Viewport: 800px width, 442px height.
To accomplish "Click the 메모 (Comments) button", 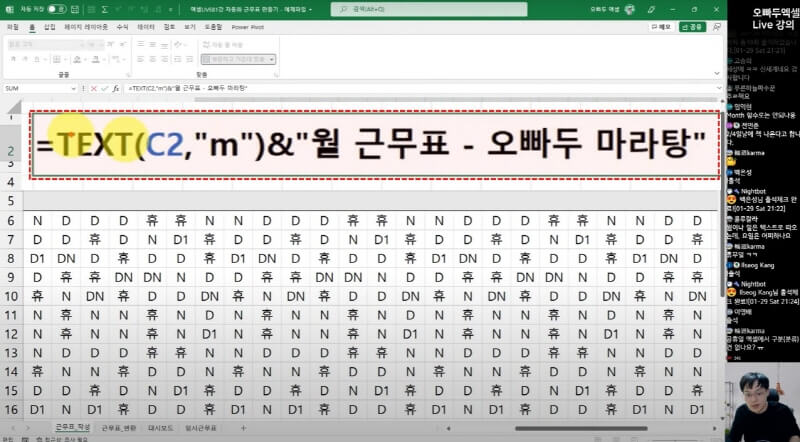I will pos(661,27).
